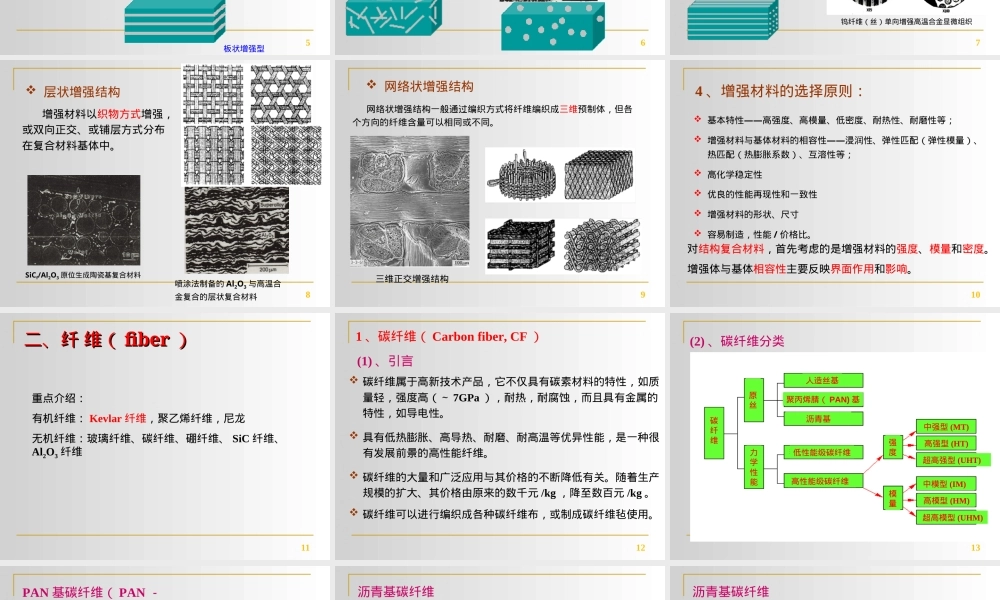
Task: Click the 低性能级碳纤维 box
Action: click(823, 453)
